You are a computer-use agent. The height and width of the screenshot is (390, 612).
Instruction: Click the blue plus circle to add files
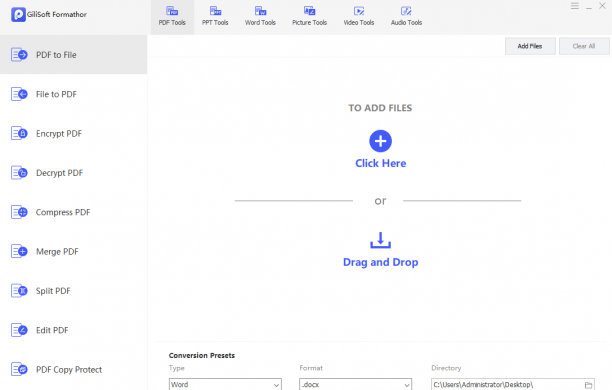(381, 141)
